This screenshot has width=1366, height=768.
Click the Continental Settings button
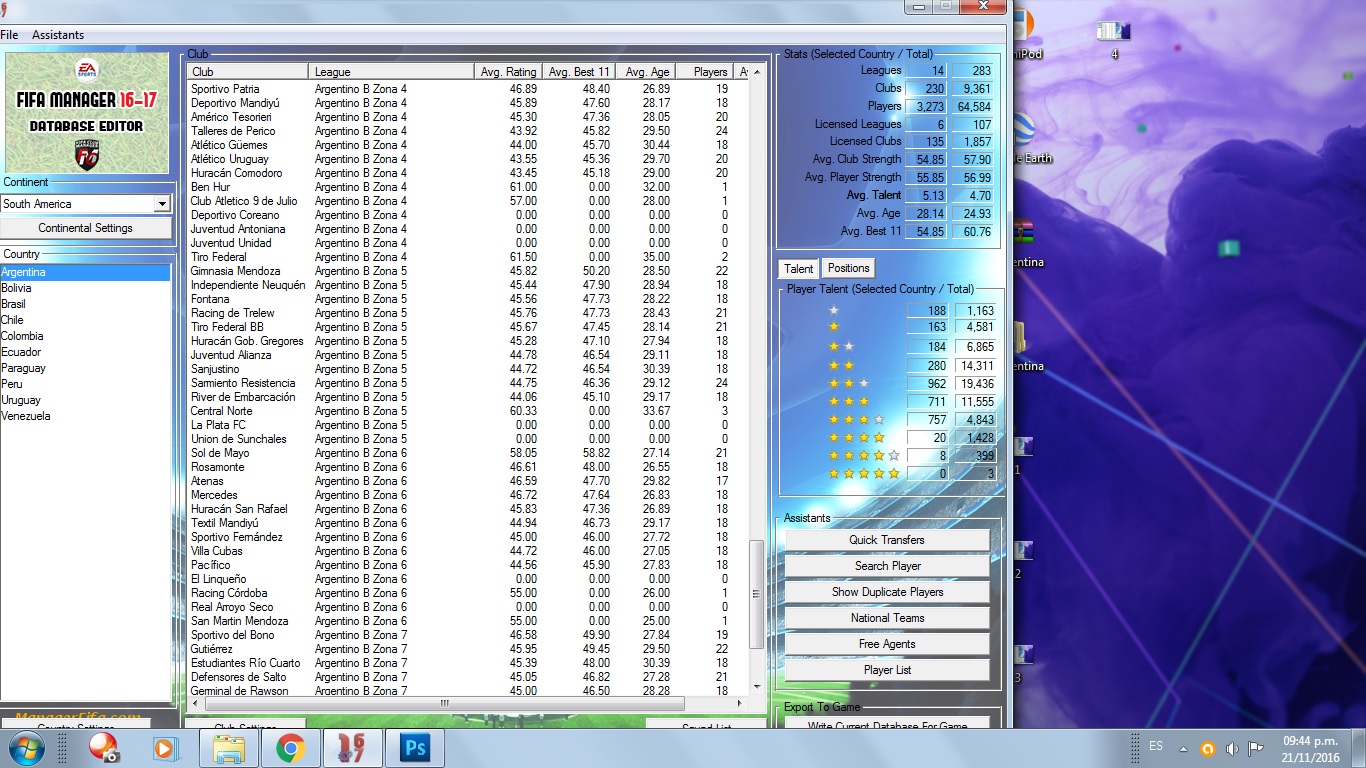(86, 228)
